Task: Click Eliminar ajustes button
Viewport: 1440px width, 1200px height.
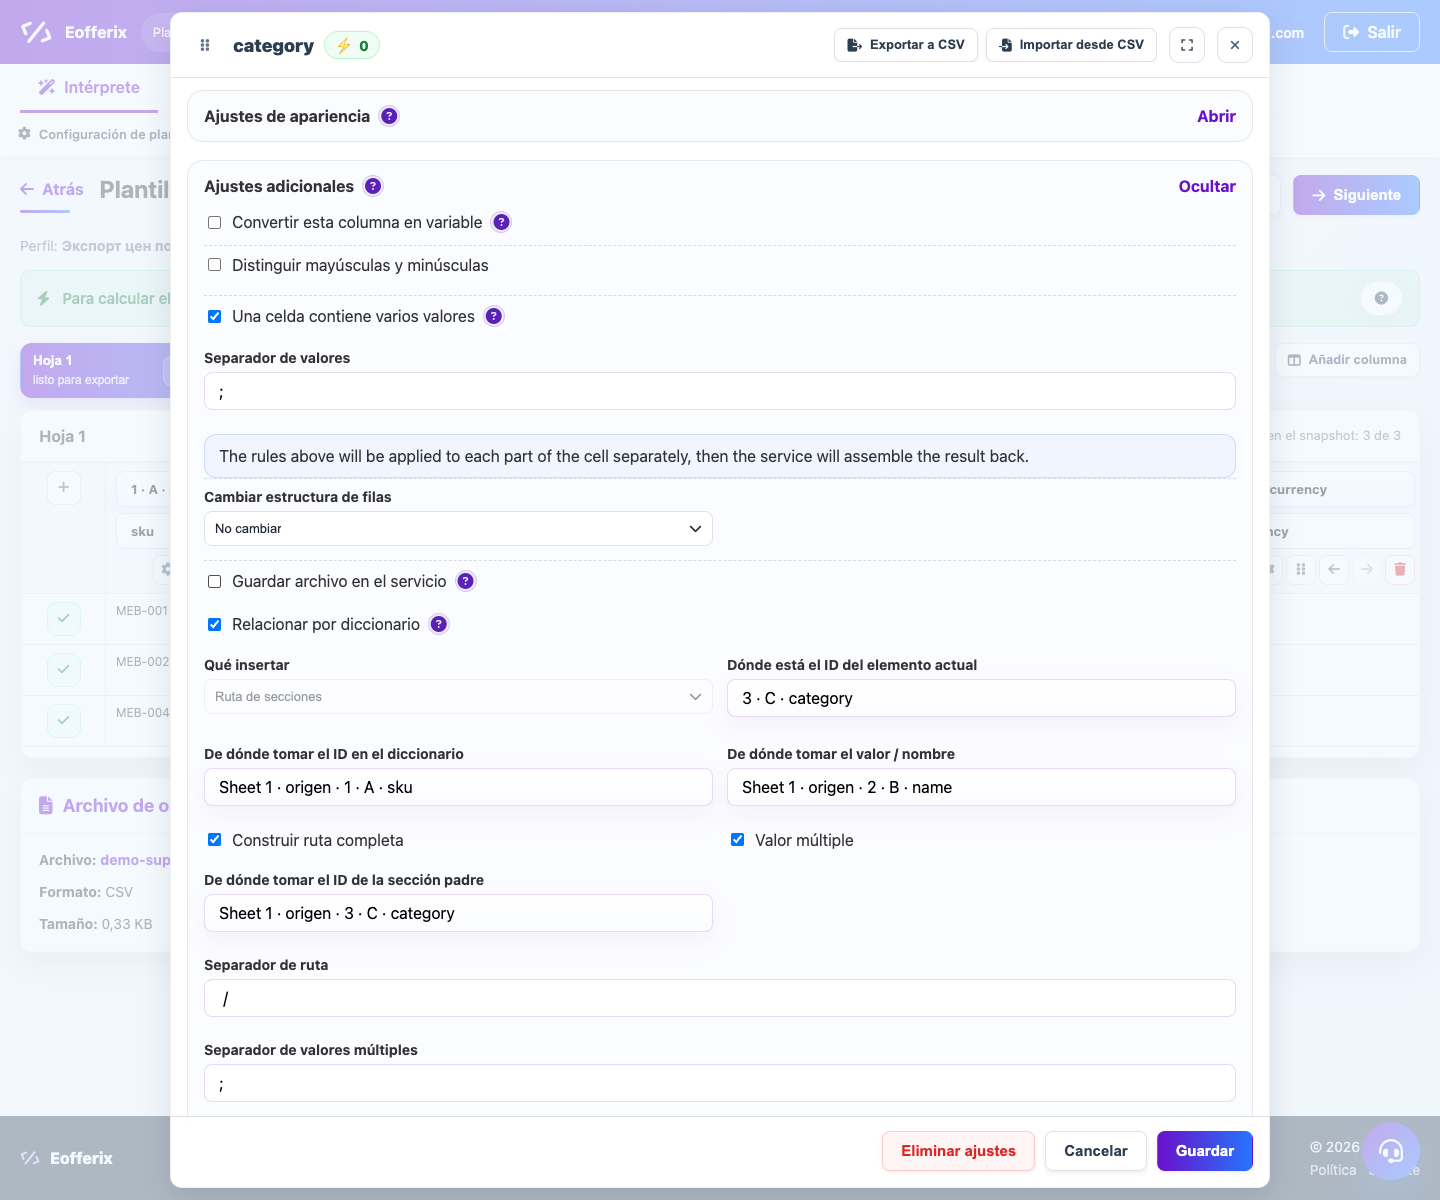Action: click(x=958, y=1151)
